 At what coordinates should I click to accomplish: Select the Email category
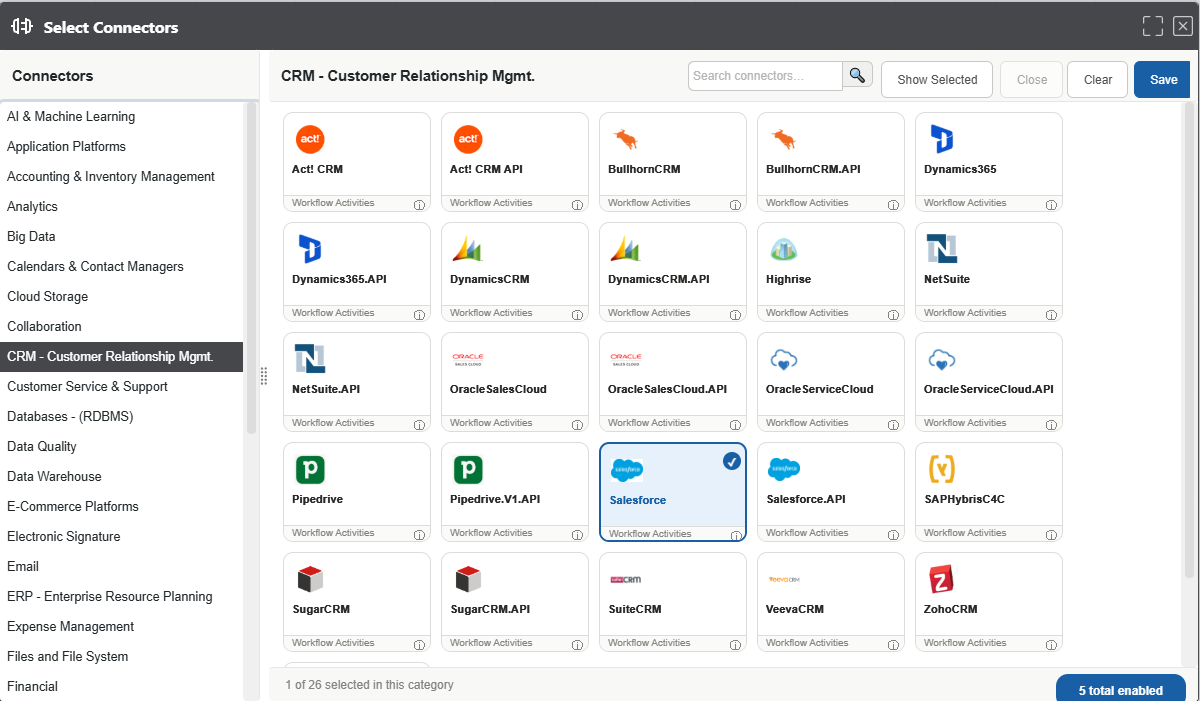click(x=122, y=567)
